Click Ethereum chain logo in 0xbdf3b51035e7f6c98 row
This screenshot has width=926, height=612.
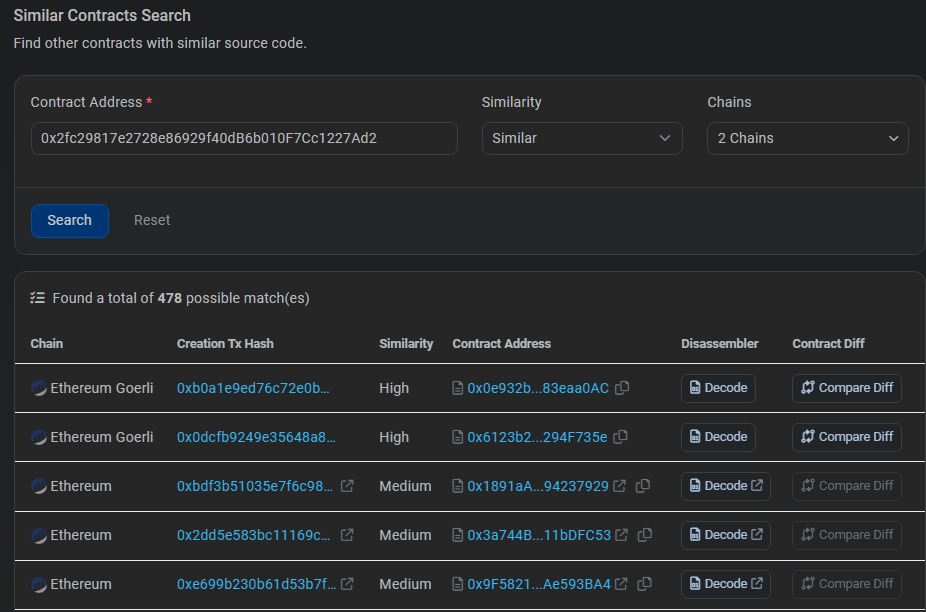(39, 486)
